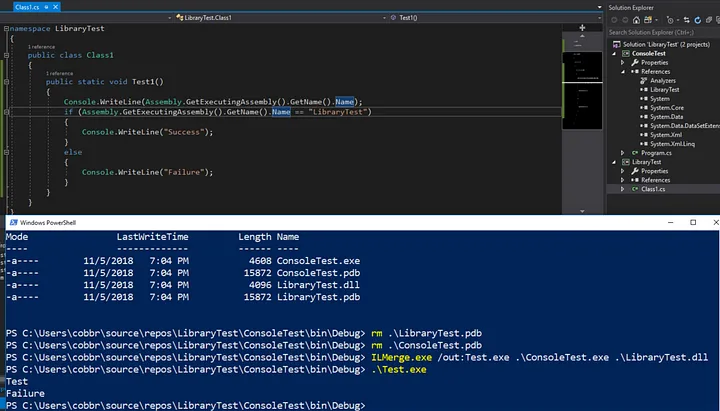Collapse the Test1() method outlining block

[6, 82]
